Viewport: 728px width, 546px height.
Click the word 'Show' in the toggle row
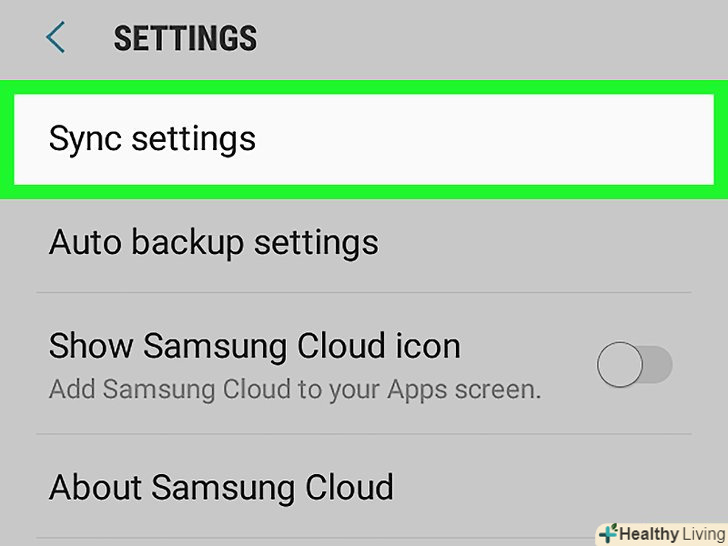(x=91, y=346)
